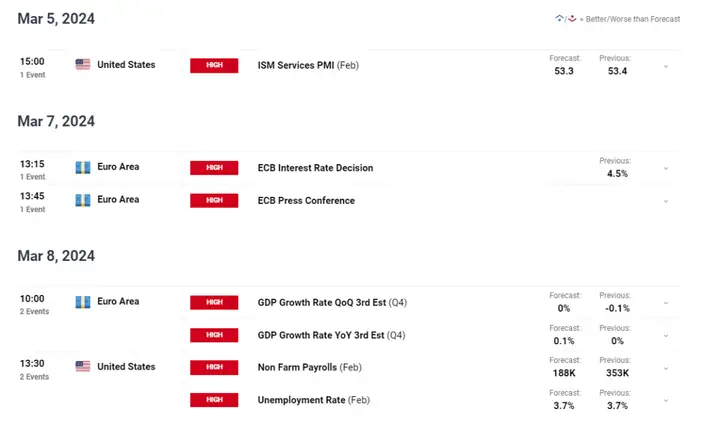
Task: Click the HIGH impact badge for Unemployment Rate
Action: pyautogui.click(x=214, y=400)
